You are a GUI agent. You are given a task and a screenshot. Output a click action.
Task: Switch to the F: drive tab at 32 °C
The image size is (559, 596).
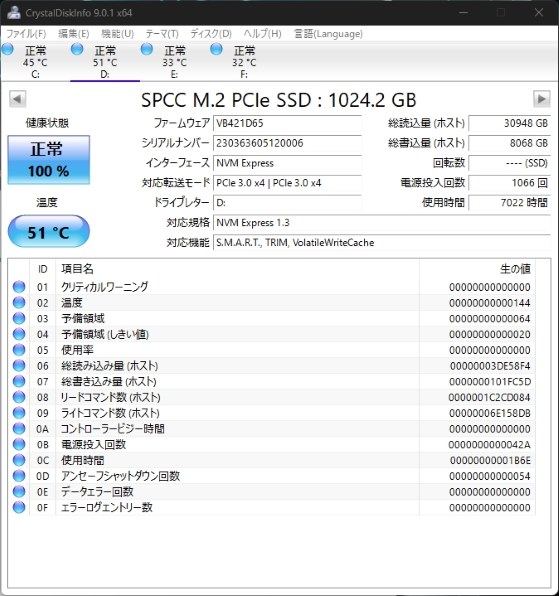(x=244, y=62)
